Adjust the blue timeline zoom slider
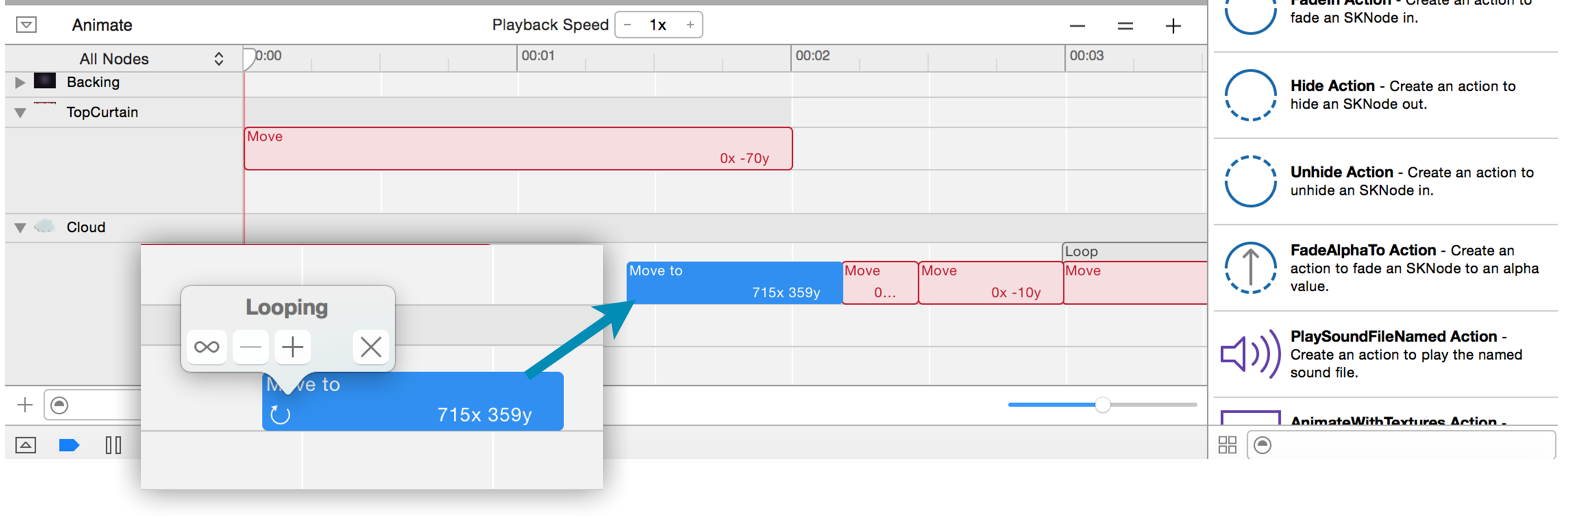The height and width of the screenshot is (518, 1596). tap(1102, 405)
